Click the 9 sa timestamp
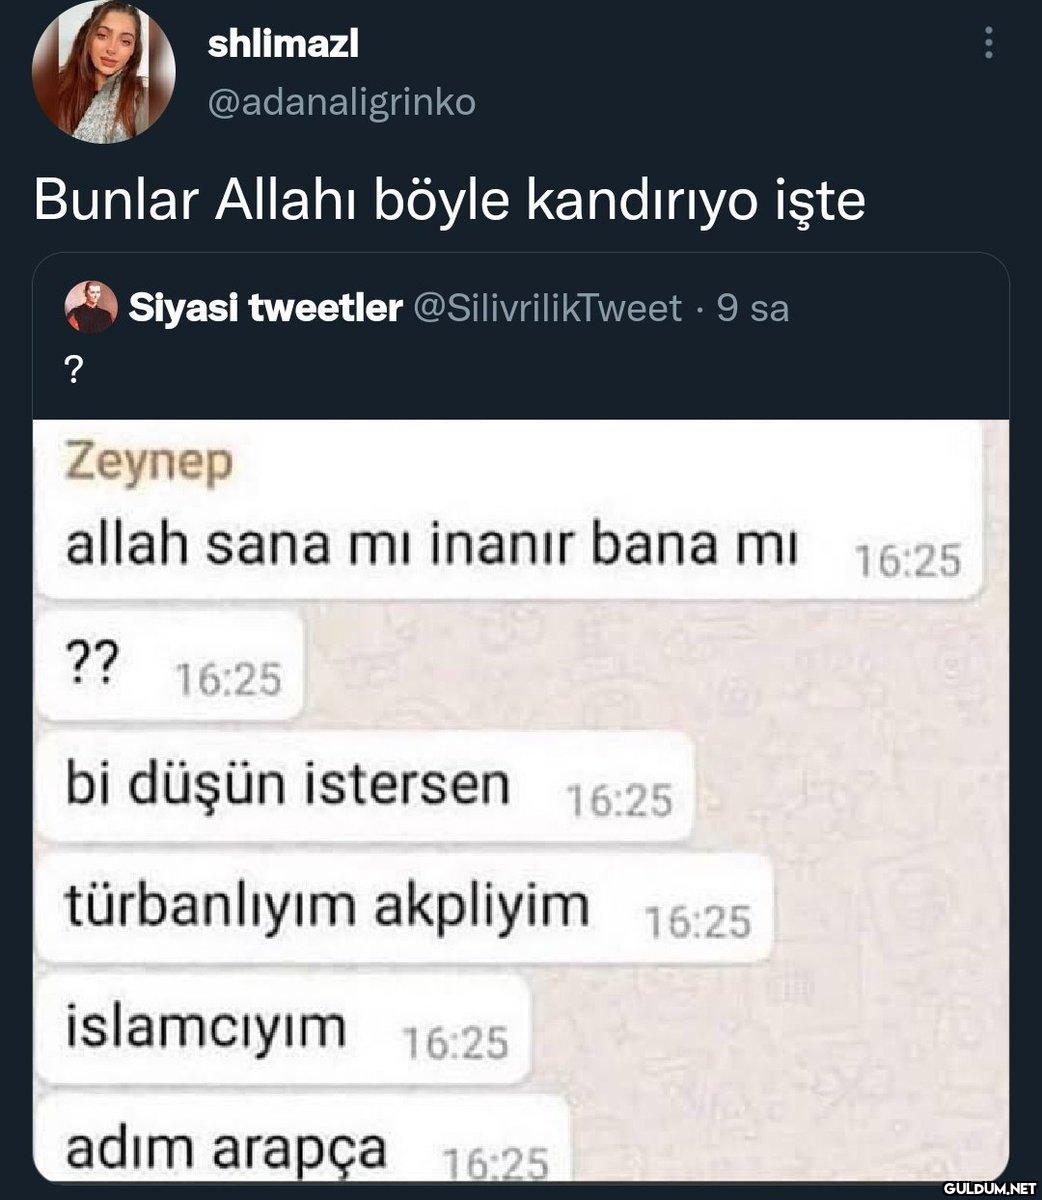Screen dimensions: 1042x1200 (x=753, y=308)
